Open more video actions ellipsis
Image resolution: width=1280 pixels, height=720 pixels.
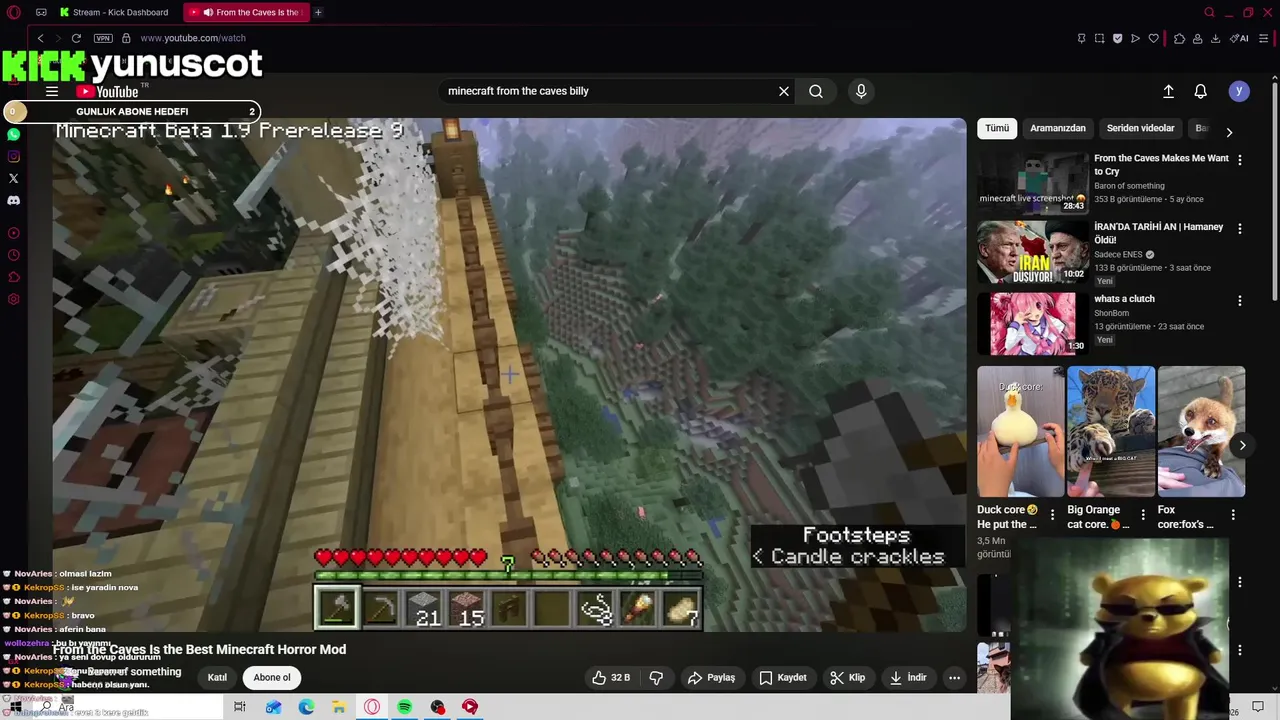click(954, 678)
